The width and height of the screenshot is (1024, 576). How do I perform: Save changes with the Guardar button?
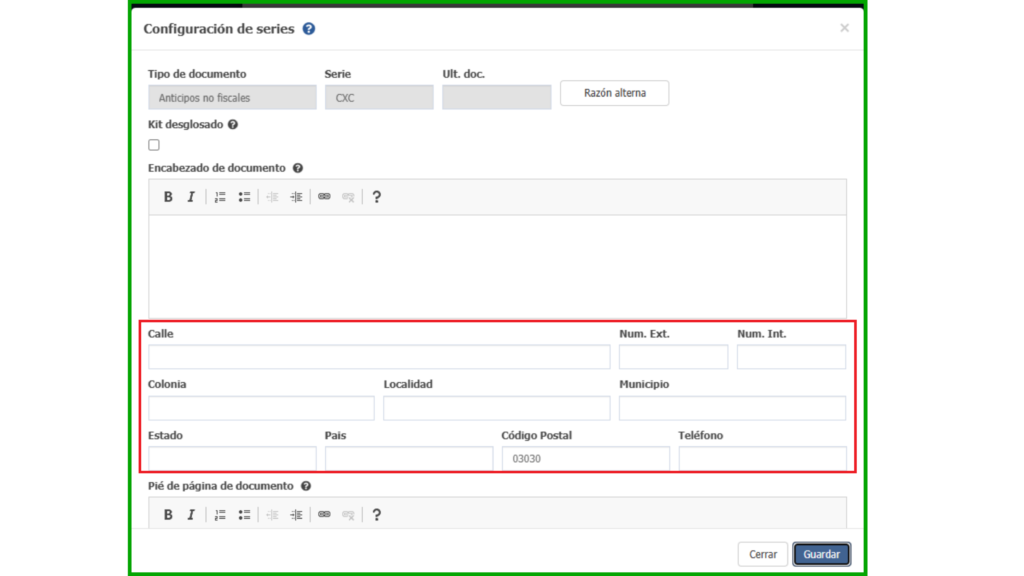coord(821,554)
